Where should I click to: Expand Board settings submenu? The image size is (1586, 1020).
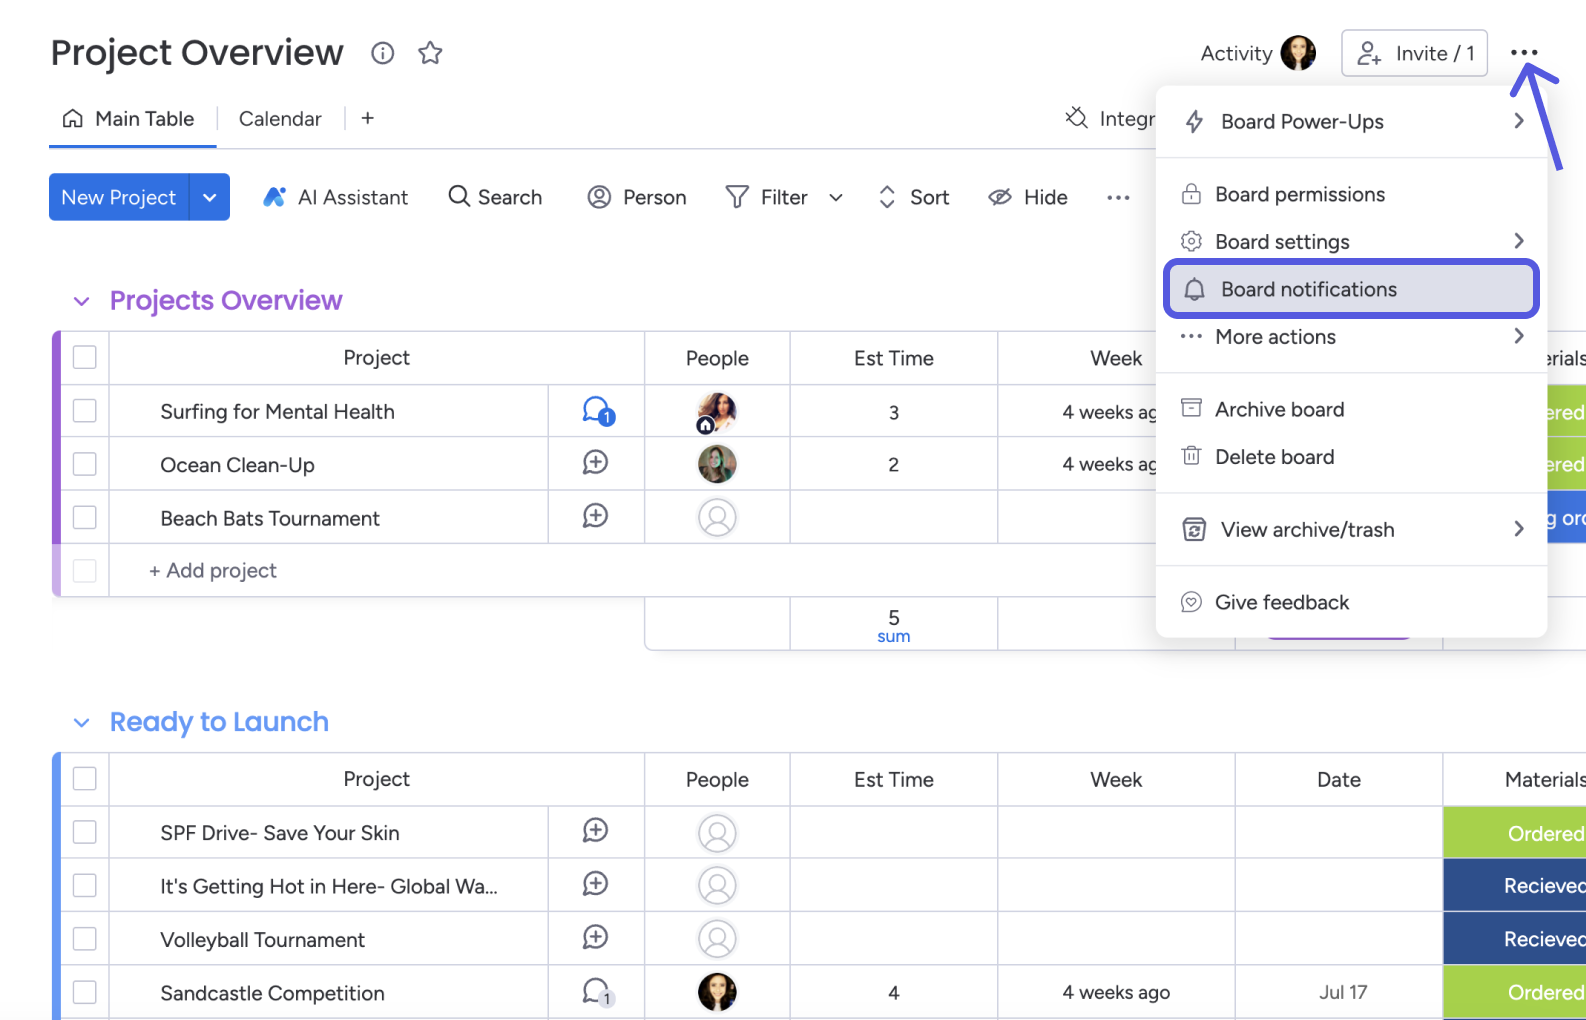pos(1518,241)
